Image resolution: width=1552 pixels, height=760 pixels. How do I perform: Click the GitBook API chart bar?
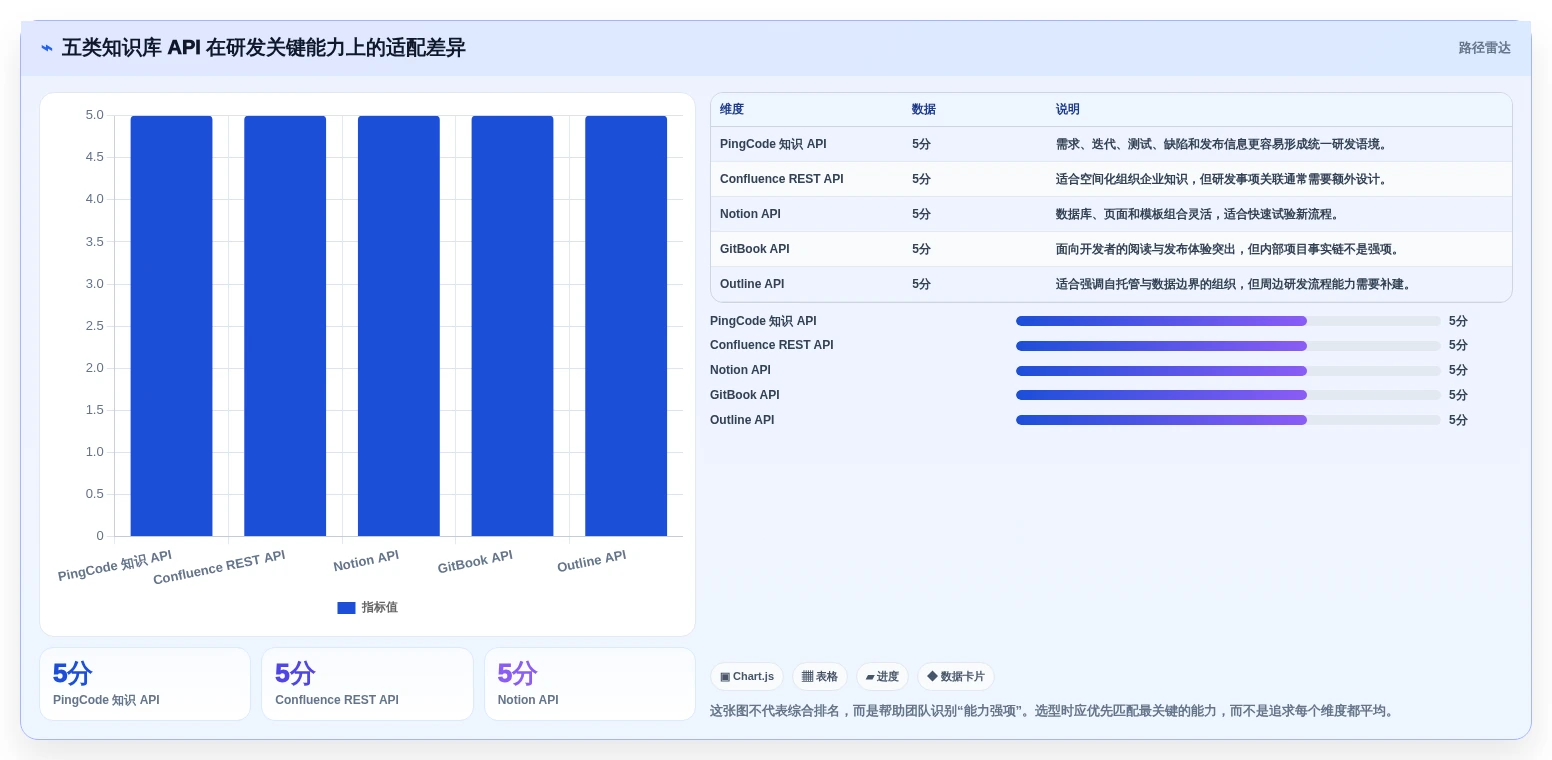[x=512, y=326]
